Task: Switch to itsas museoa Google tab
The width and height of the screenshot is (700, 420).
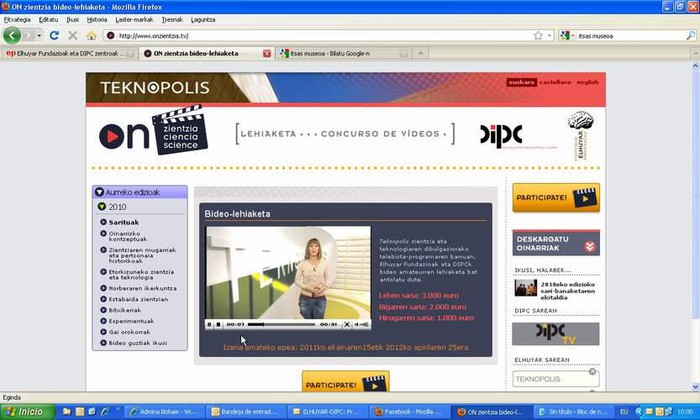Action: (343, 53)
